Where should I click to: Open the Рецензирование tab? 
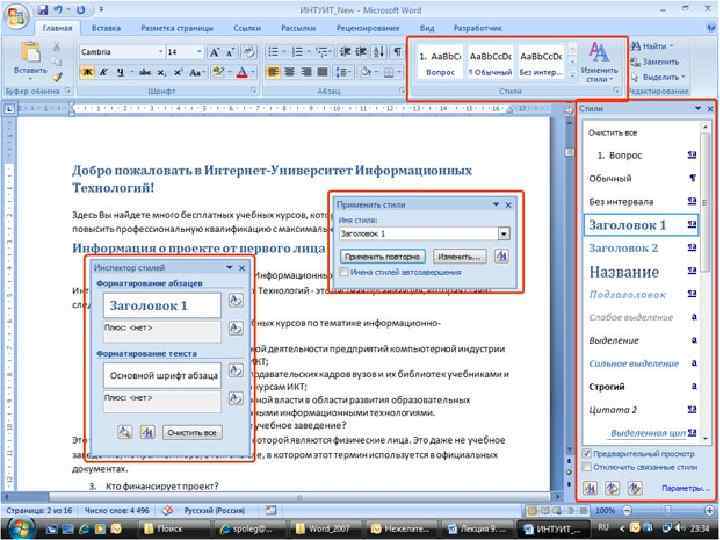pyautogui.click(x=368, y=28)
